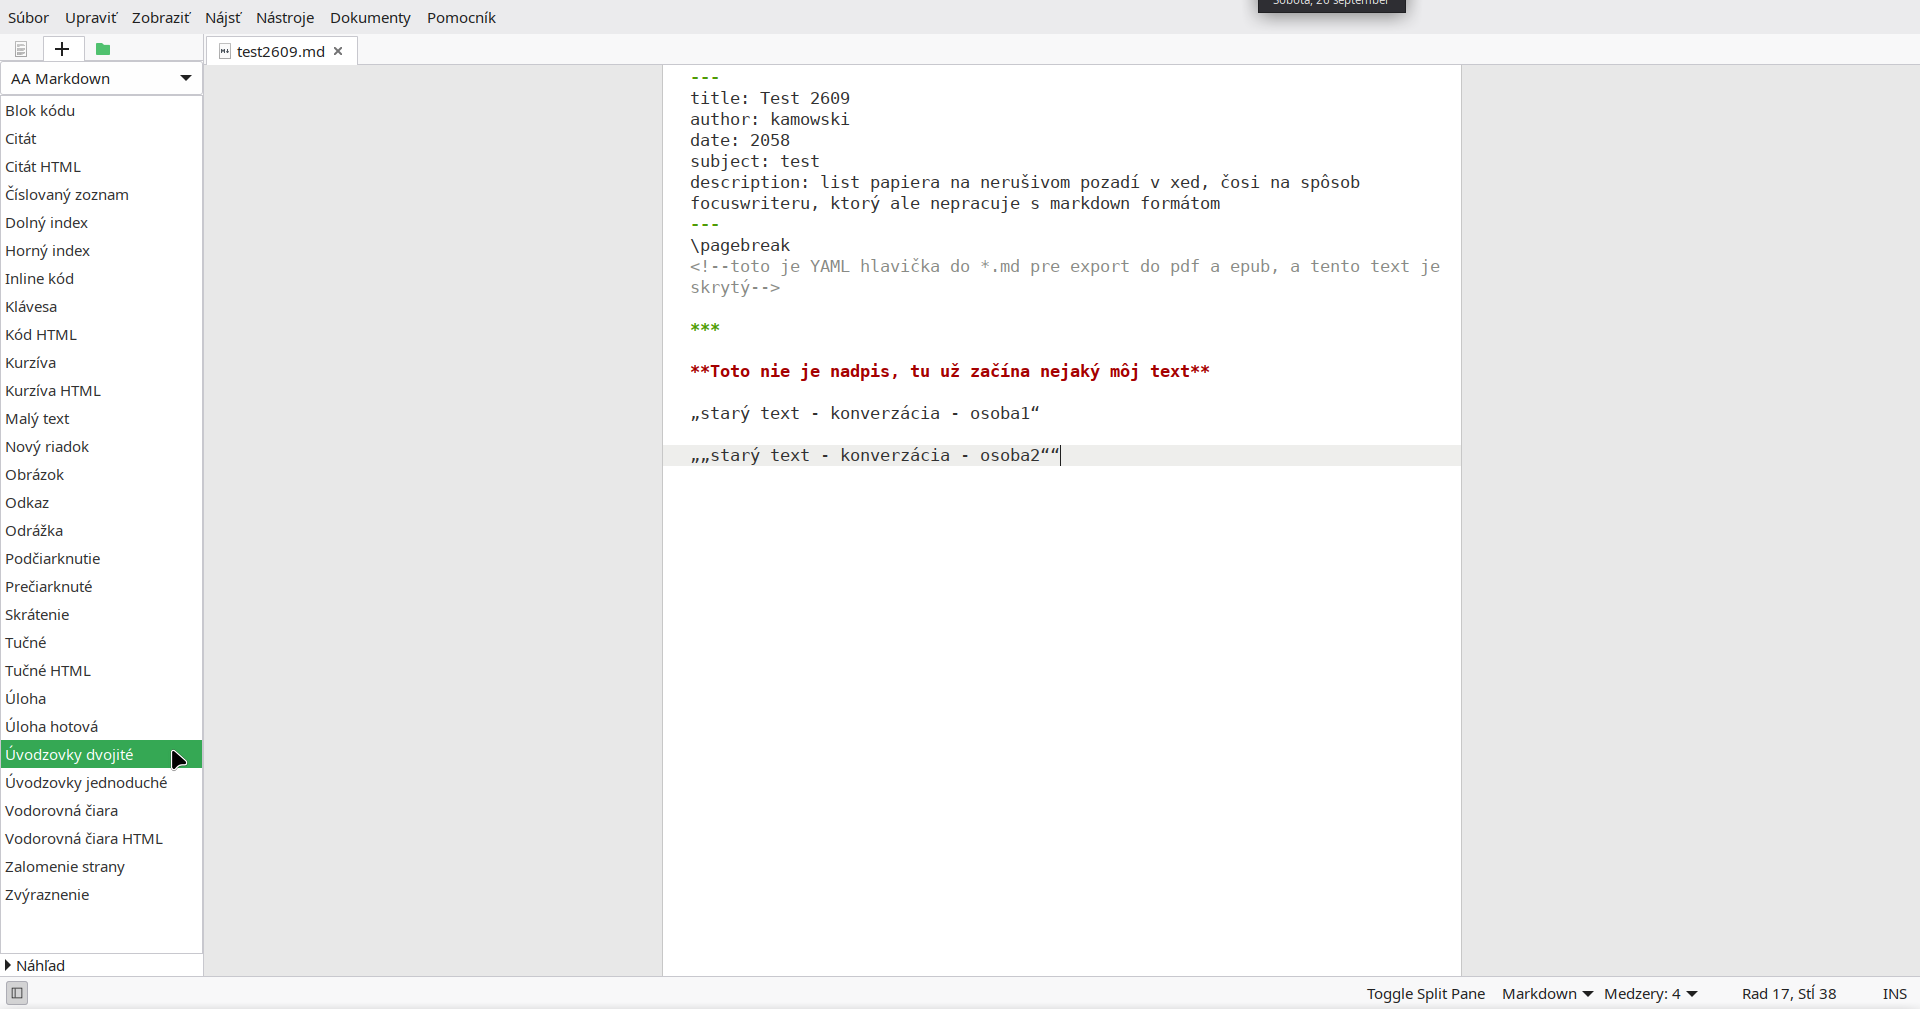Open the Súbor menu

click(28, 17)
